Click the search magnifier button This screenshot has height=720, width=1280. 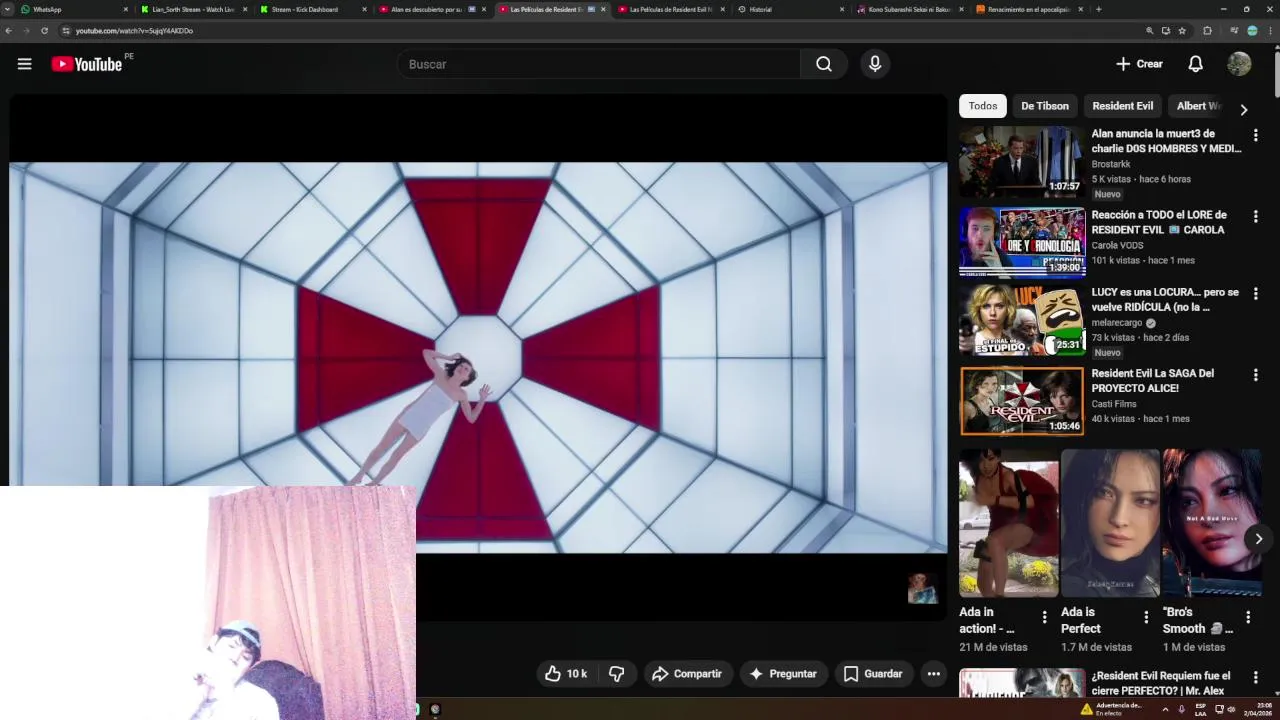[824, 64]
